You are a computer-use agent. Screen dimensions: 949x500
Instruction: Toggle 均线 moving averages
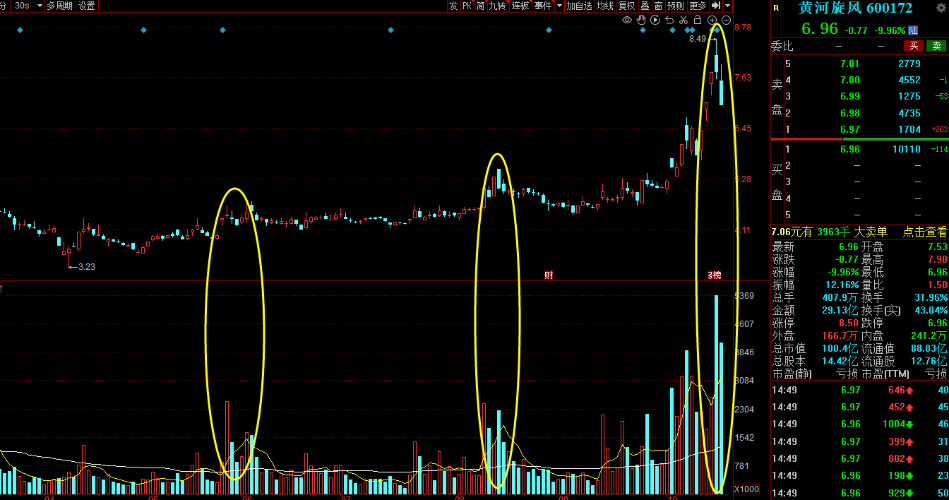point(605,5)
